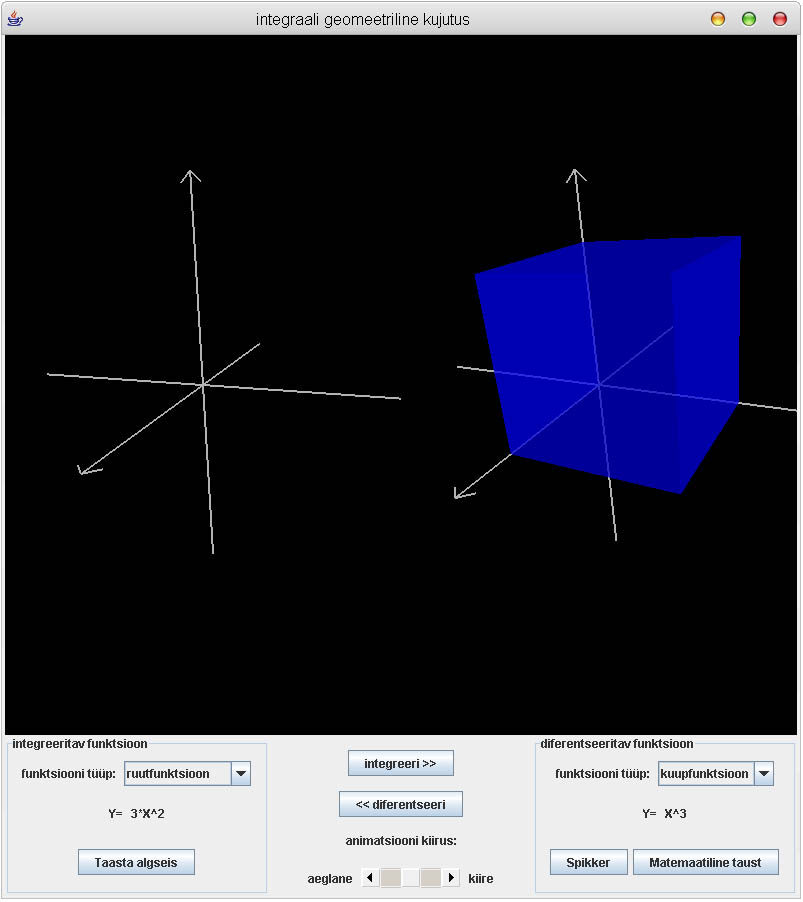Click the animation speed slider thumb
The height and width of the screenshot is (902, 803).
411,878
